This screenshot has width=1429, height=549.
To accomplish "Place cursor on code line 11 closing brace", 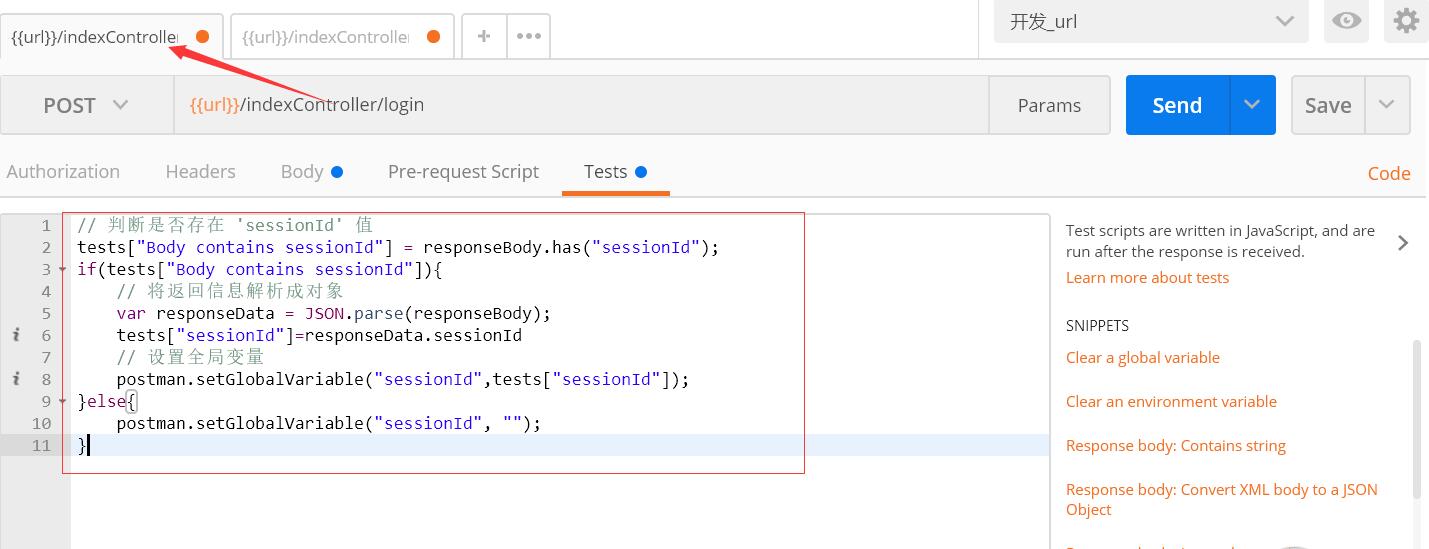I will pos(82,445).
